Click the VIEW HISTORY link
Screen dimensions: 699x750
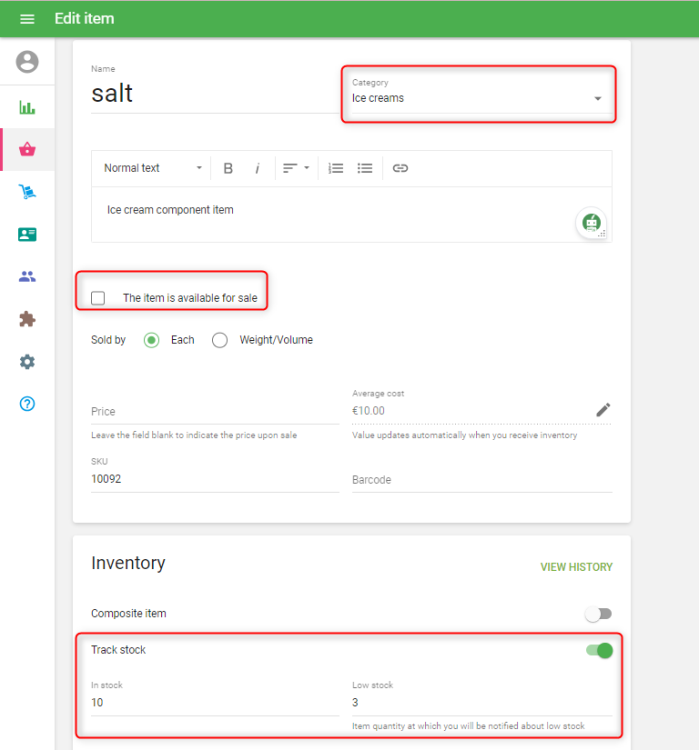click(576, 567)
